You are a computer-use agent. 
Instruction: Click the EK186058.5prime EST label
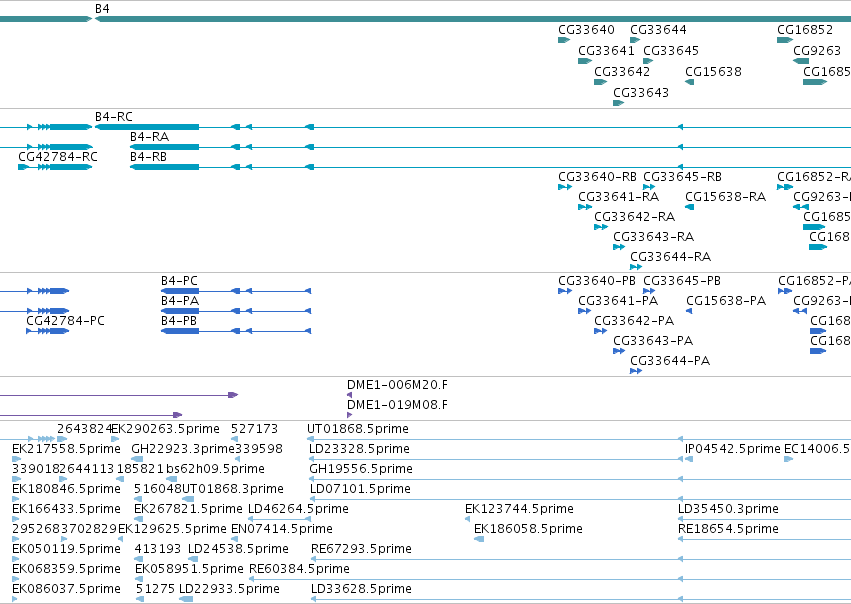(x=528, y=529)
